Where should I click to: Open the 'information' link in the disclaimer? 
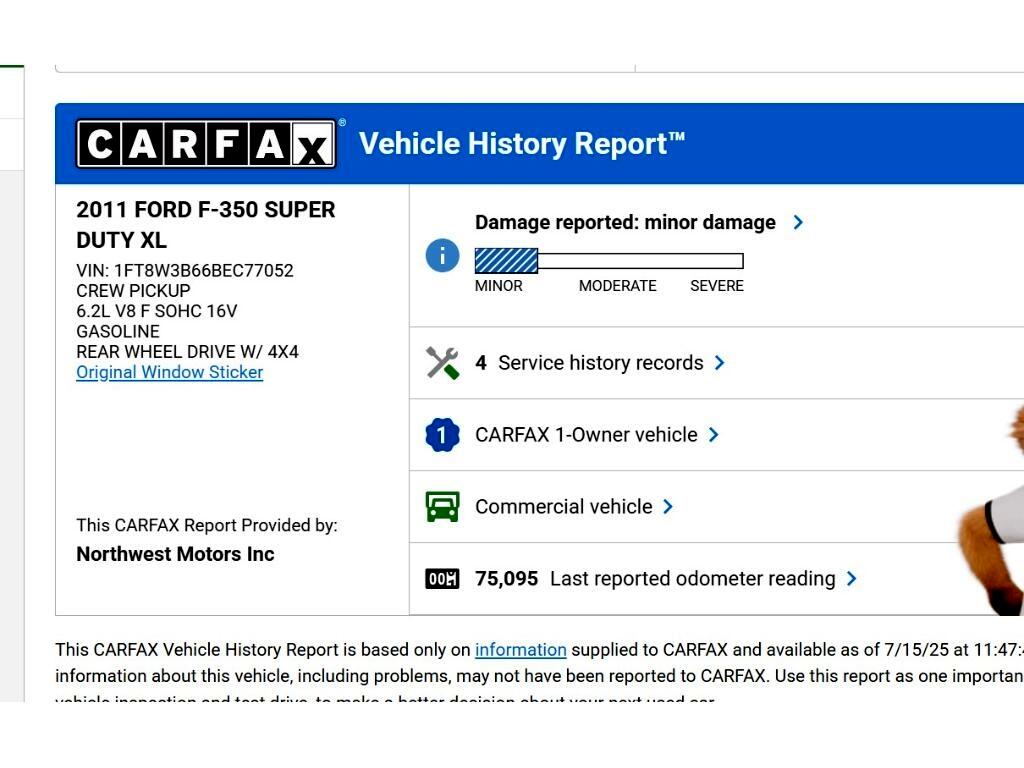click(x=520, y=650)
